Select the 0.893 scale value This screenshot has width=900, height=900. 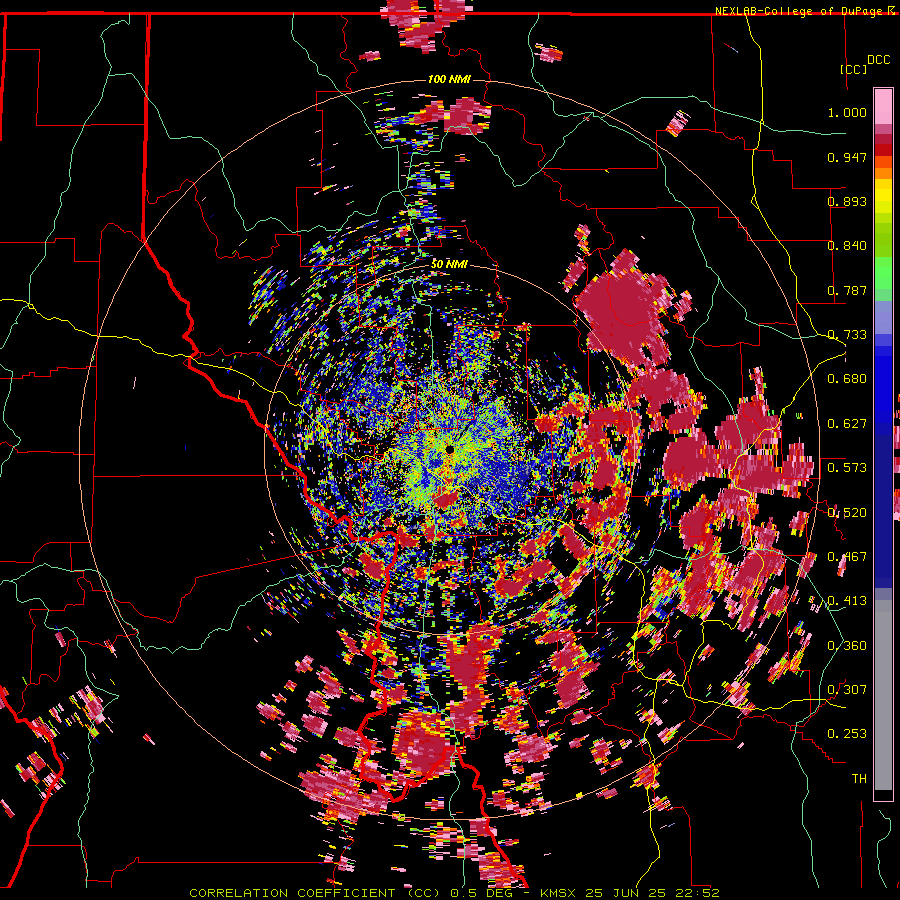click(x=847, y=201)
